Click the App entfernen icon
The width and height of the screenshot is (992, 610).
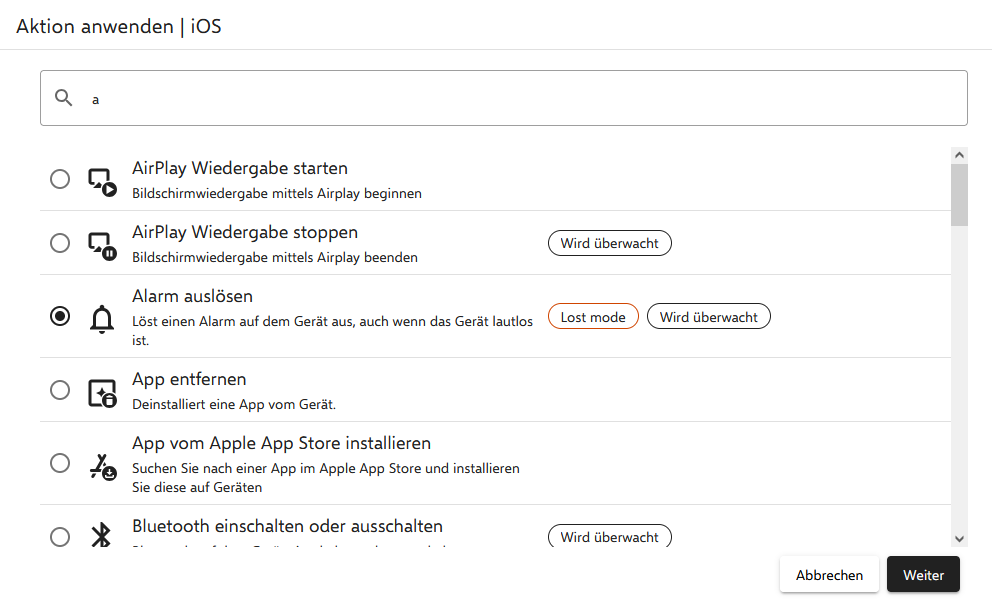pyautogui.click(x=102, y=392)
